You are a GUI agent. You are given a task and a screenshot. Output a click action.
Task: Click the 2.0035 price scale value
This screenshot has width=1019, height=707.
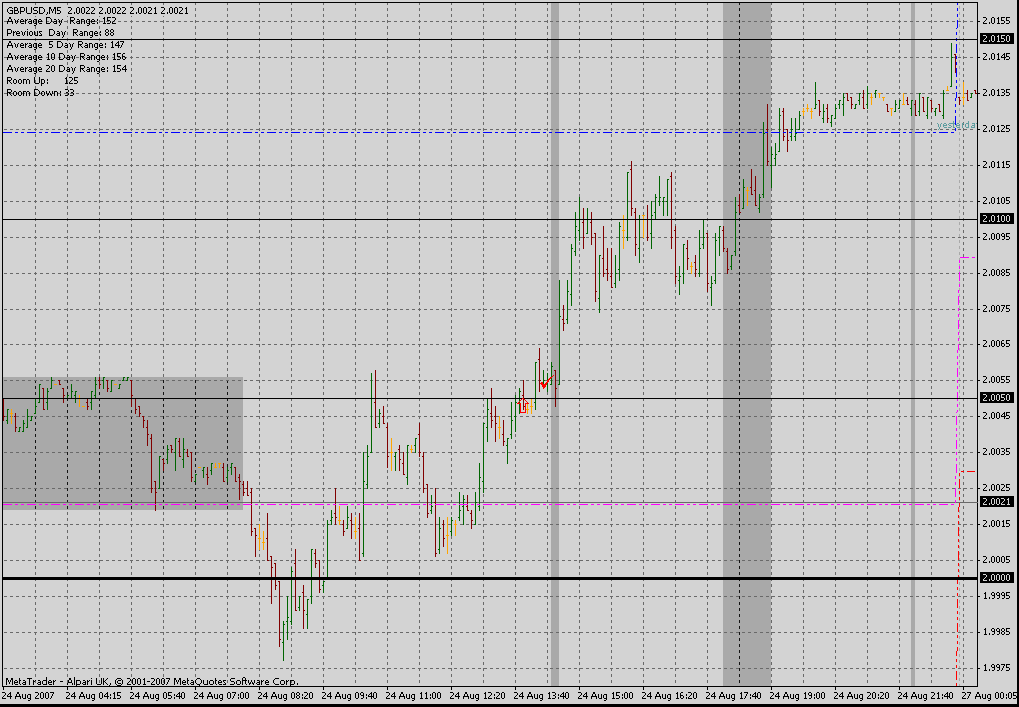[x=996, y=452]
